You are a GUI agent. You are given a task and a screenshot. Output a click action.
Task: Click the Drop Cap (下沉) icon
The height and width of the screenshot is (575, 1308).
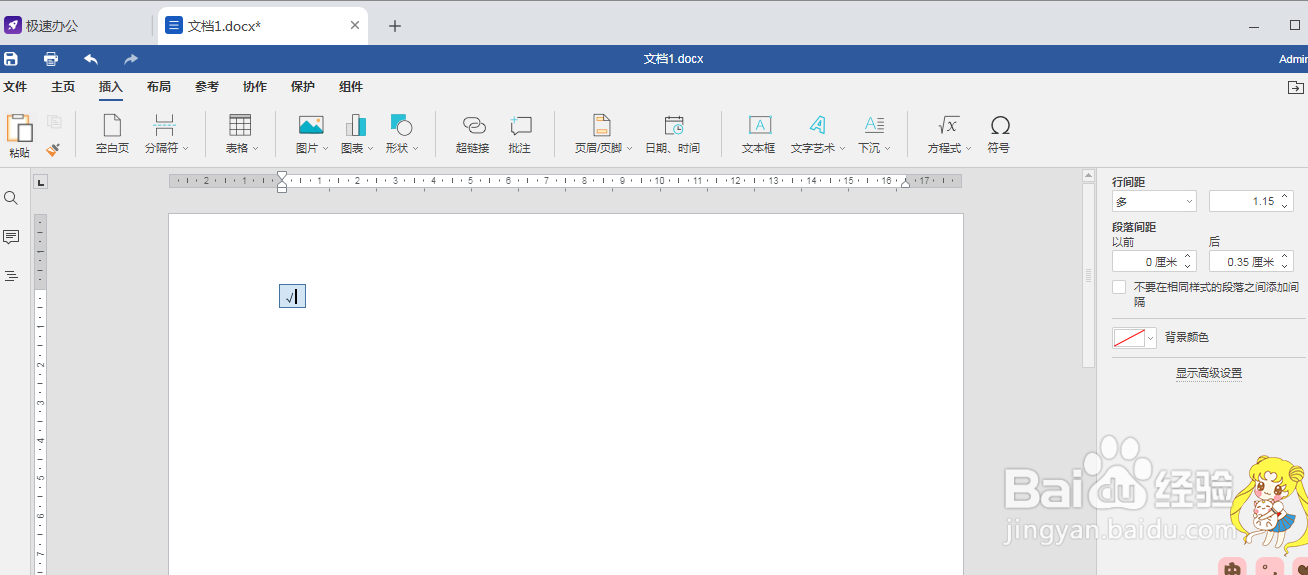[x=874, y=125]
